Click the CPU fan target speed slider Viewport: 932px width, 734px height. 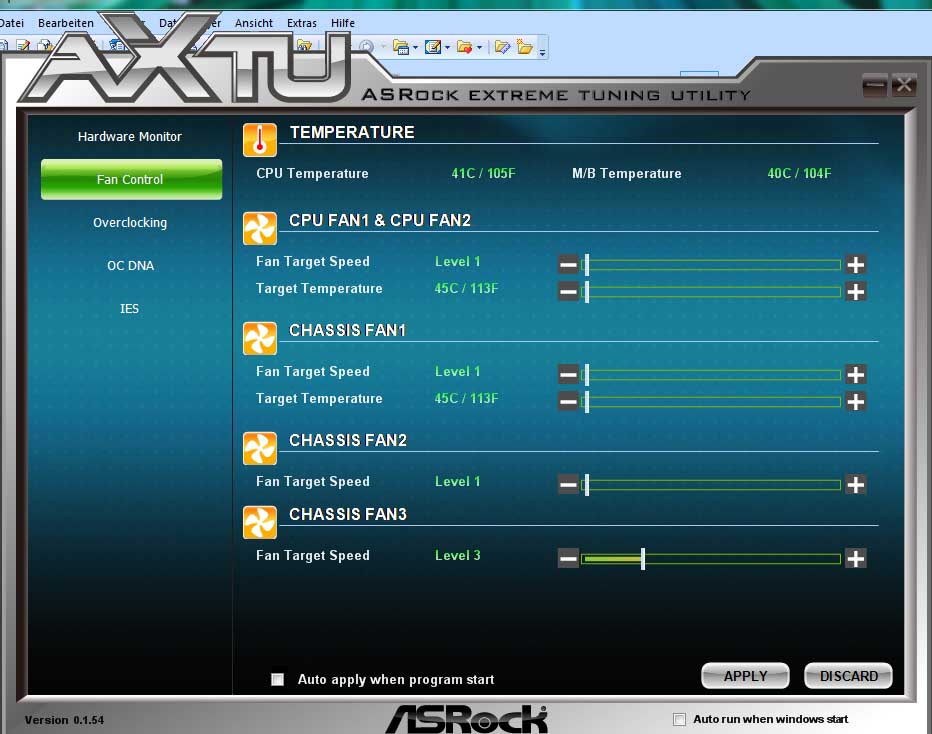point(711,264)
